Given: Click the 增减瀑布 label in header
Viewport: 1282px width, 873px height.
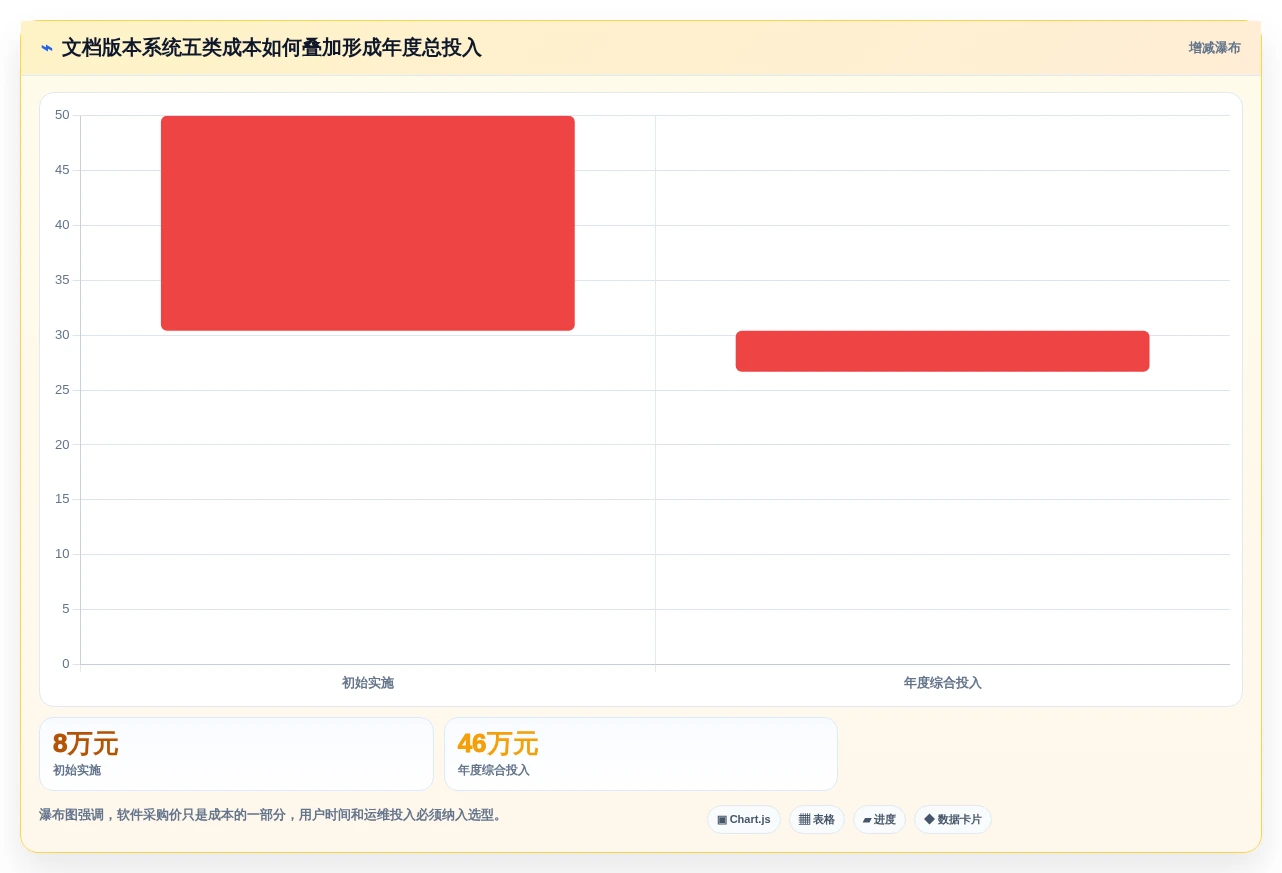Looking at the screenshot, I should tap(1214, 48).
